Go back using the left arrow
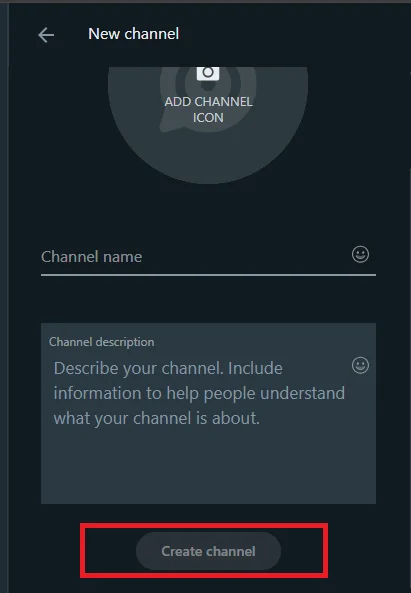The height and width of the screenshot is (593, 411). tap(46, 35)
